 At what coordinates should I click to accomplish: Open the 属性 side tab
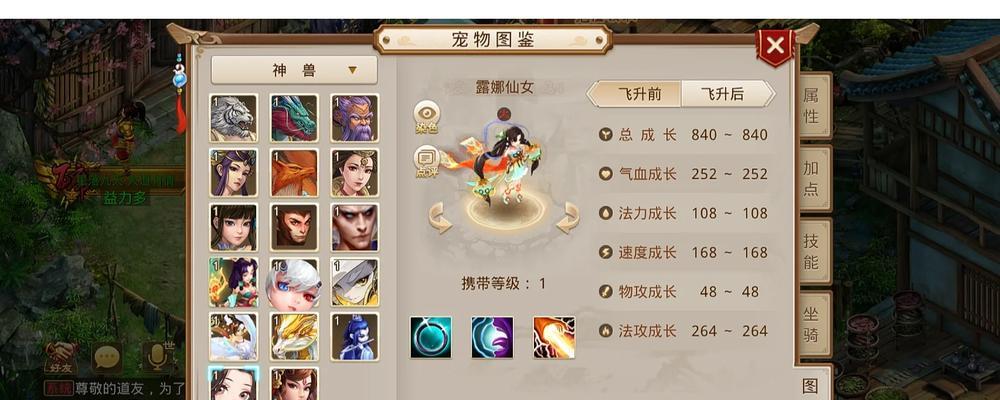click(813, 106)
